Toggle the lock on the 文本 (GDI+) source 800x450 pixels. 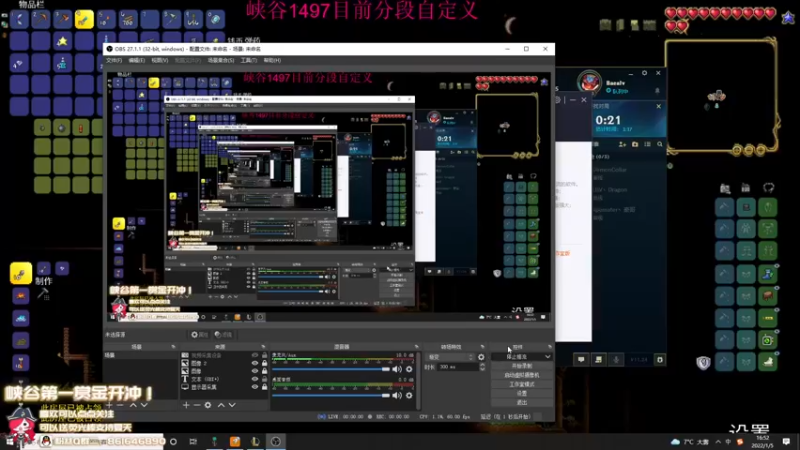click(264, 379)
